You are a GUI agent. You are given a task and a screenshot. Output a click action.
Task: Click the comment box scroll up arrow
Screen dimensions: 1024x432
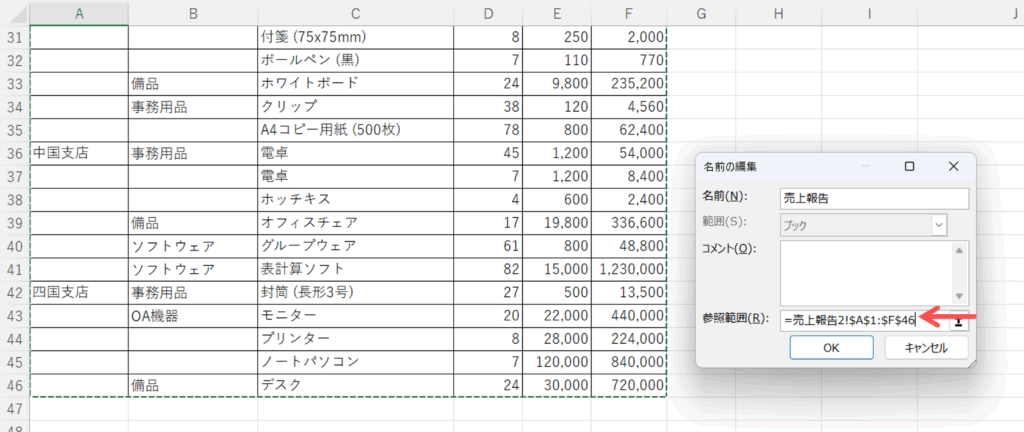tap(960, 251)
